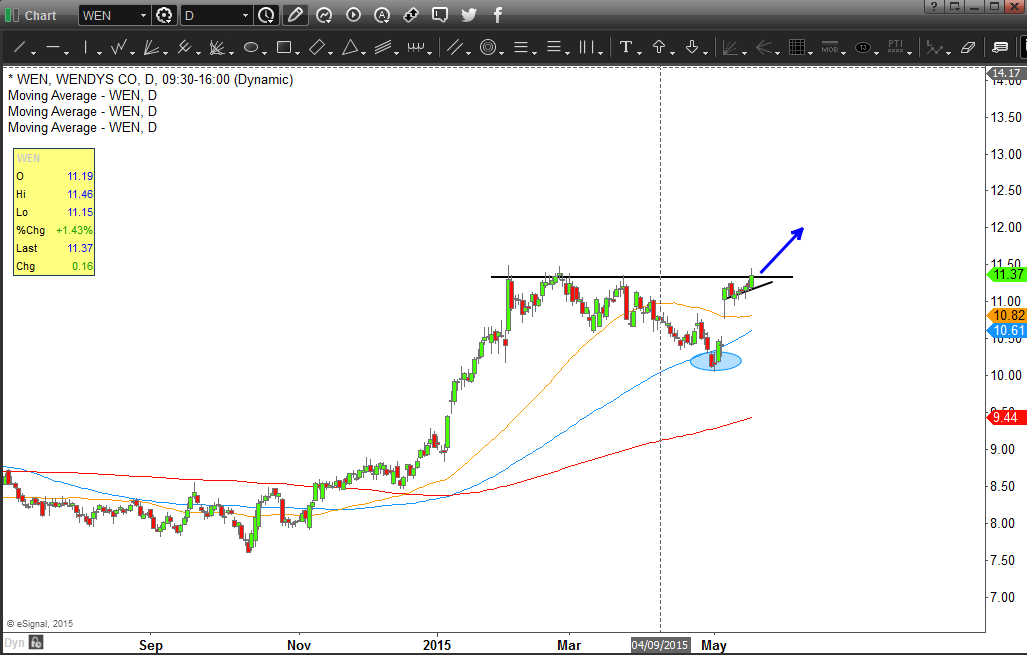This screenshot has width=1027, height=655.
Task: Click the eraser tool
Action: coord(967,47)
